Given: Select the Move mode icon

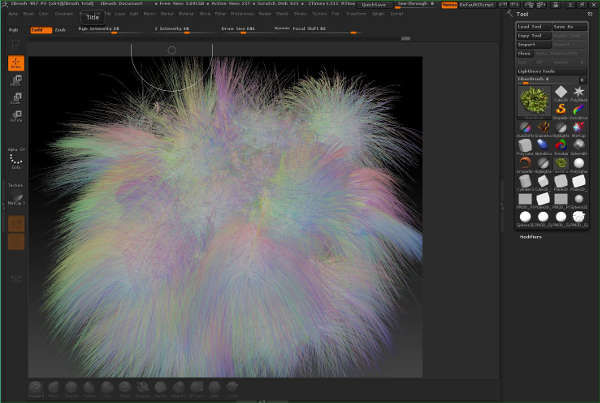Looking at the screenshot, I should tap(16, 81).
